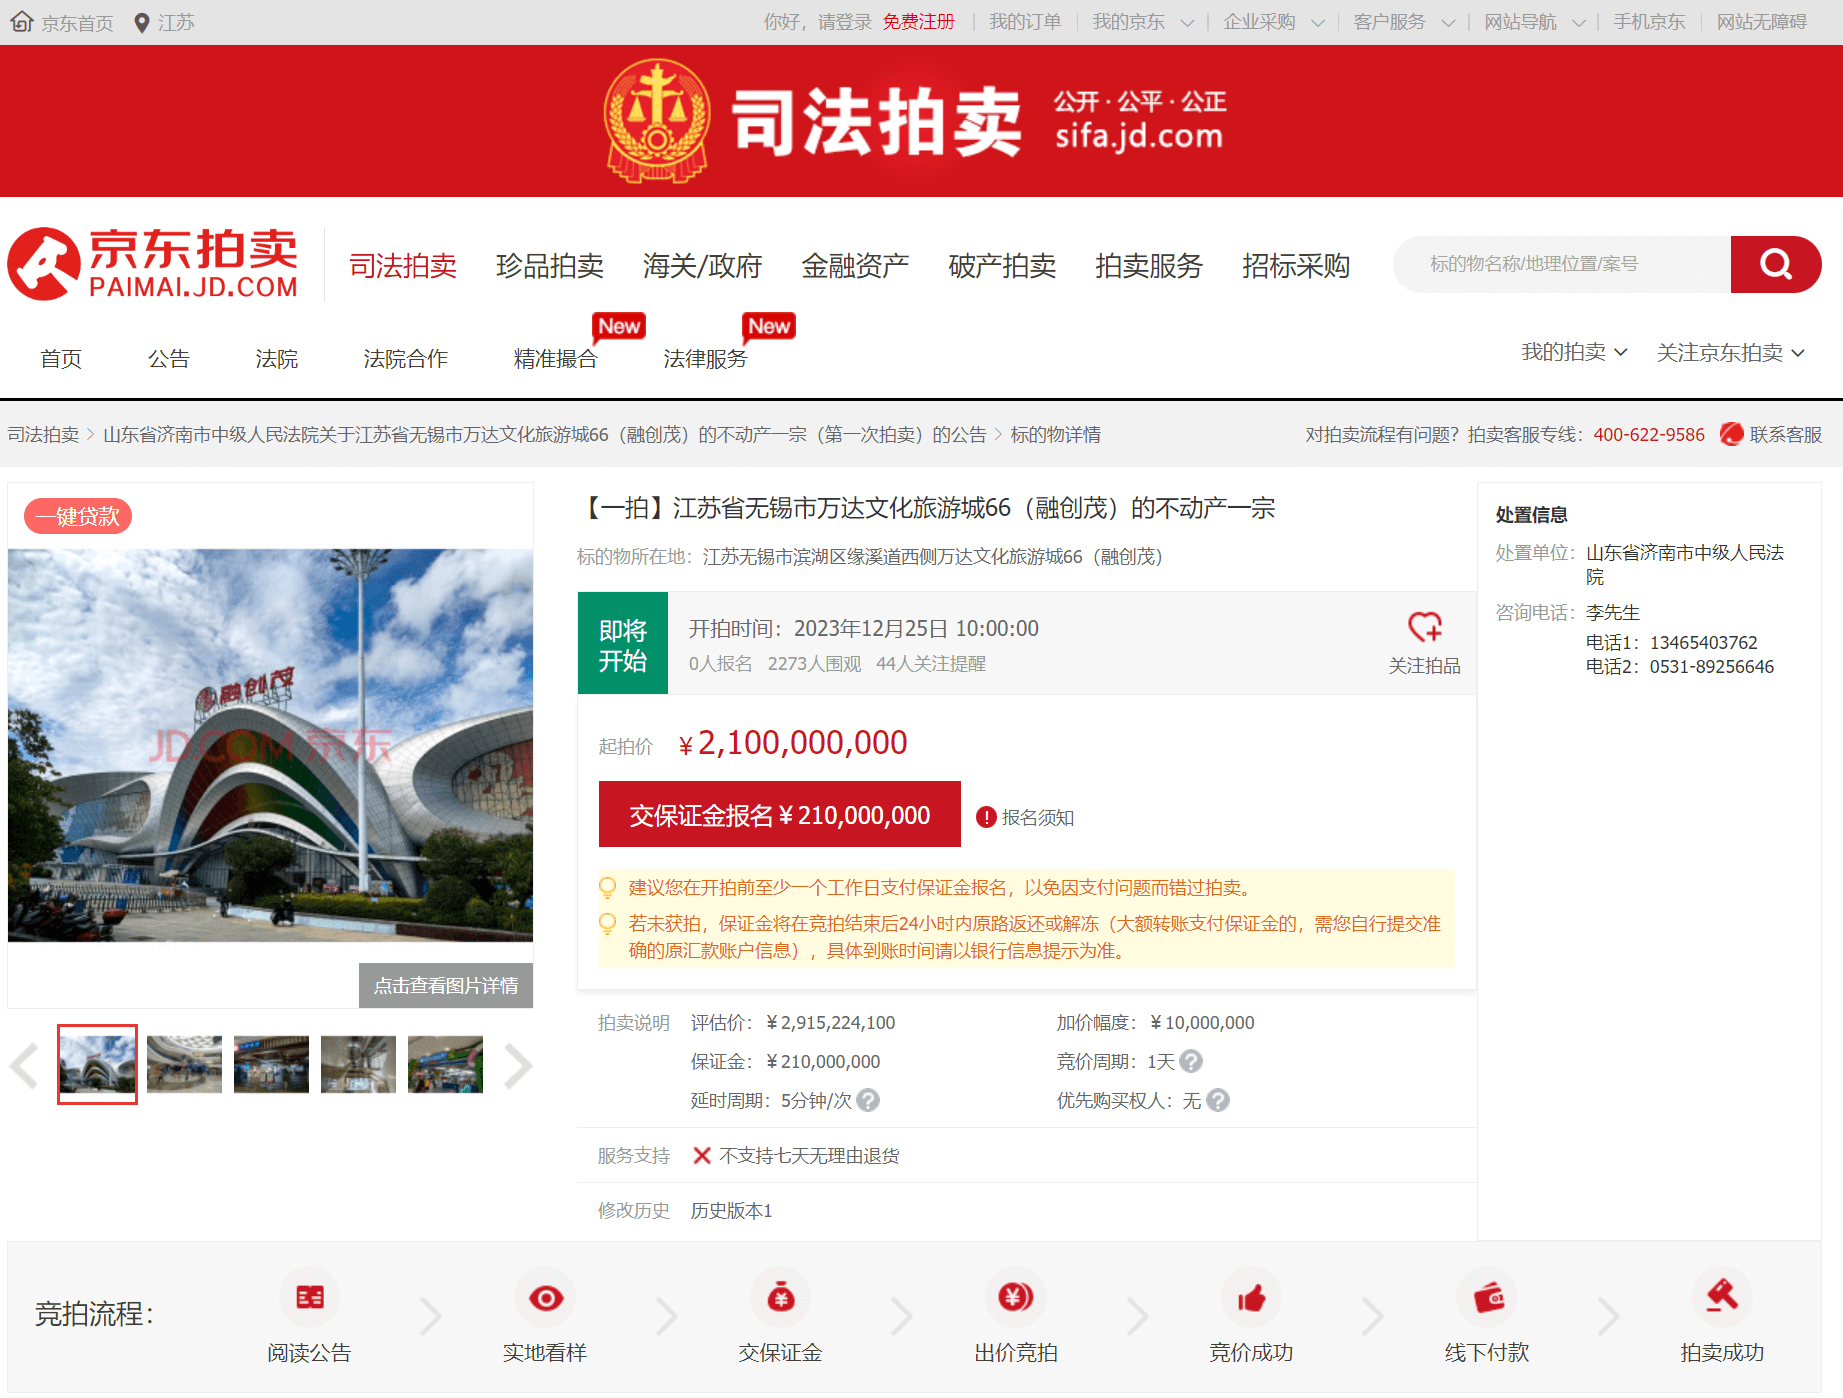This screenshot has height=1398, width=1843.
Task: Show previous thumbnails with left arrow
Action: pyautogui.click(x=24, y=1065)
